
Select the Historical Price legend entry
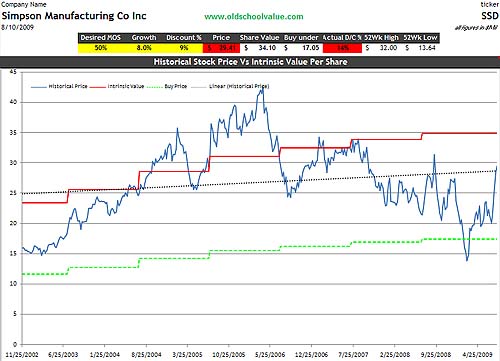59,86
